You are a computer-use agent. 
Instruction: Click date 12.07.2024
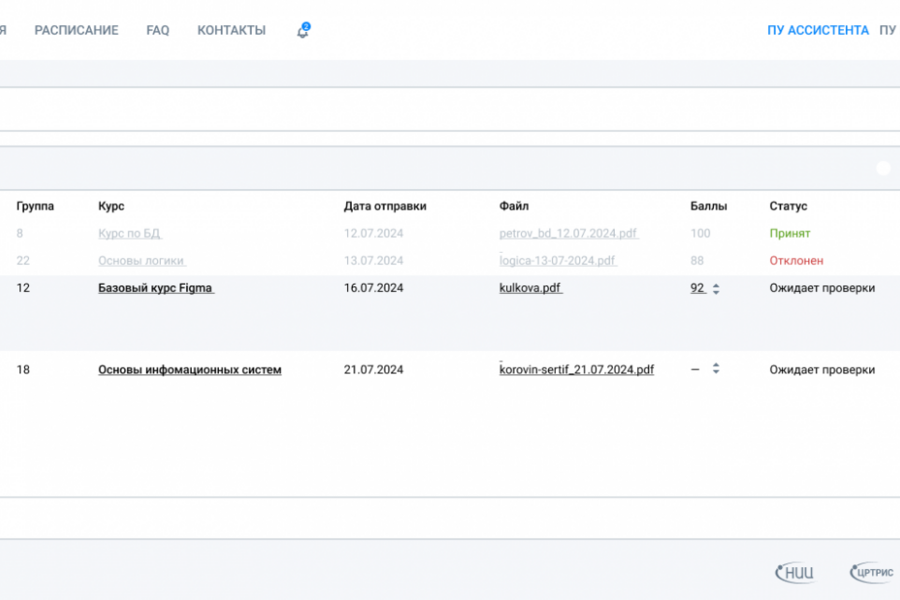374,234
